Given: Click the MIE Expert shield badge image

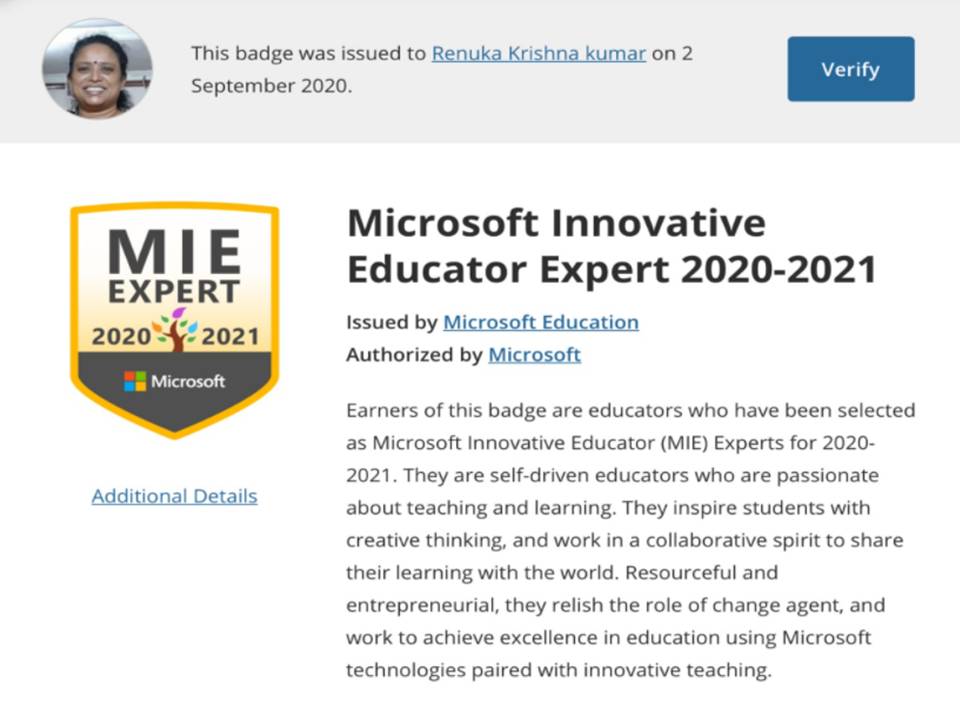Looking at the screenshot, I should [174, 320].
